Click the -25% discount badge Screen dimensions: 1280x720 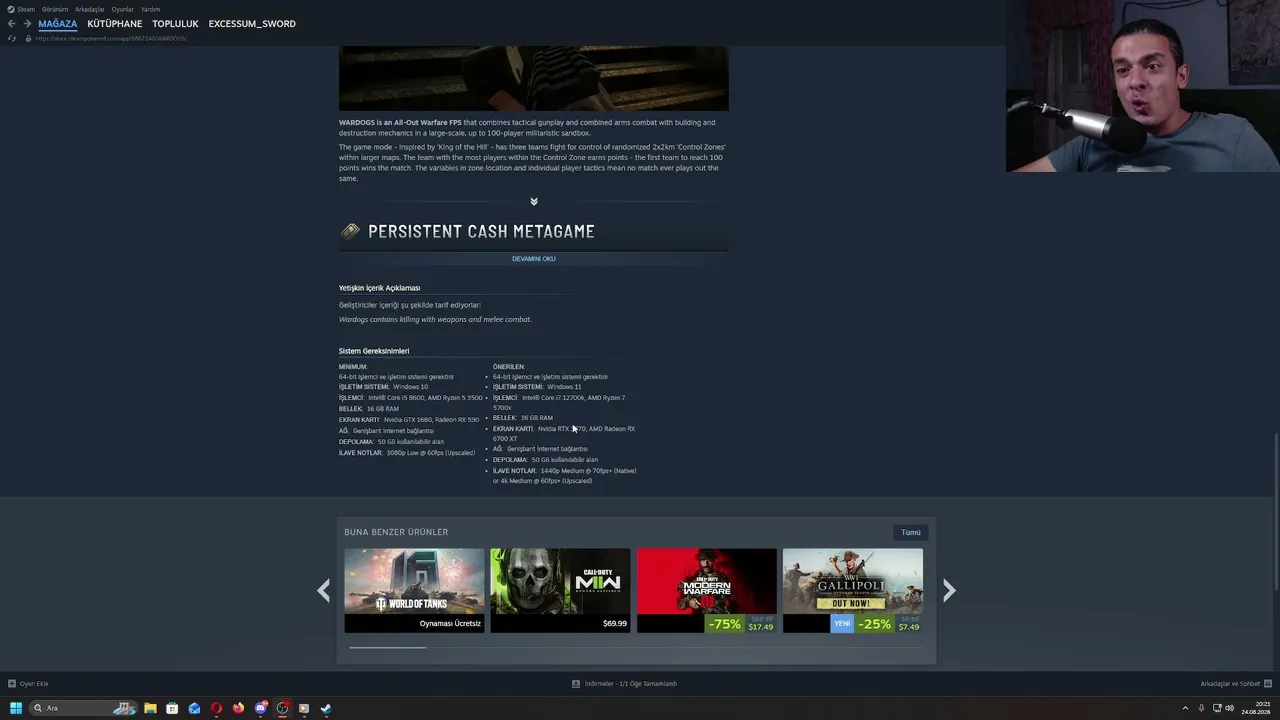pos(874,624)
